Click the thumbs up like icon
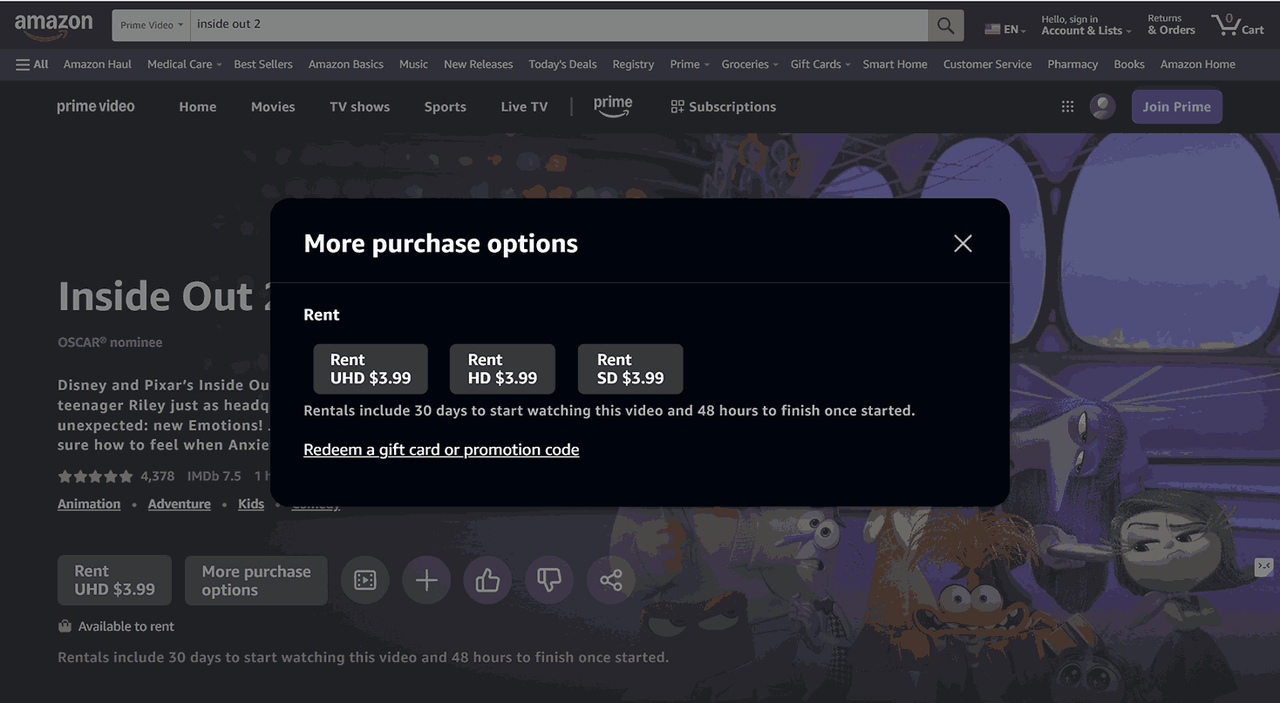 (488, 580)
